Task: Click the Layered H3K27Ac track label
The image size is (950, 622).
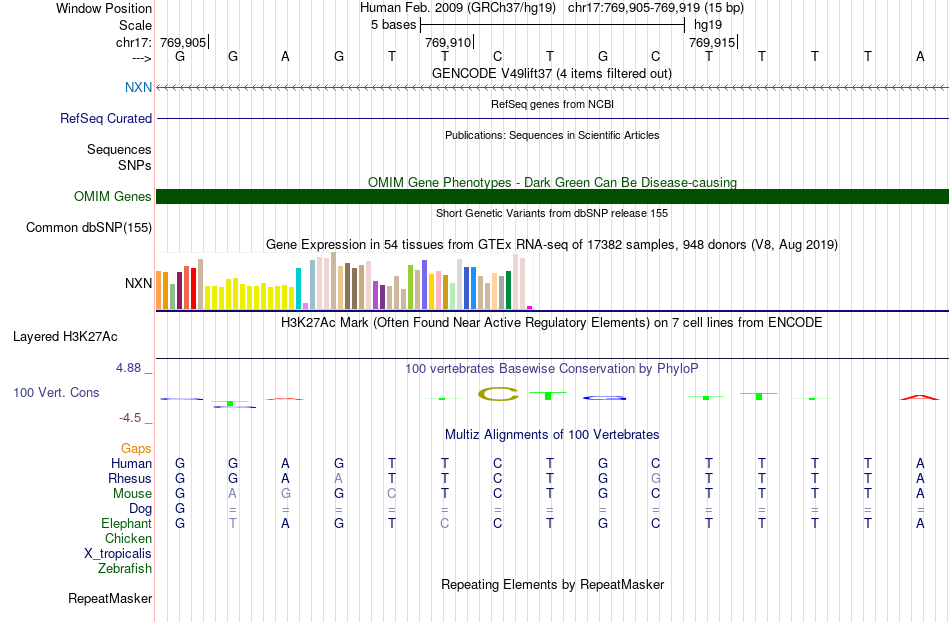Action: 65,337
